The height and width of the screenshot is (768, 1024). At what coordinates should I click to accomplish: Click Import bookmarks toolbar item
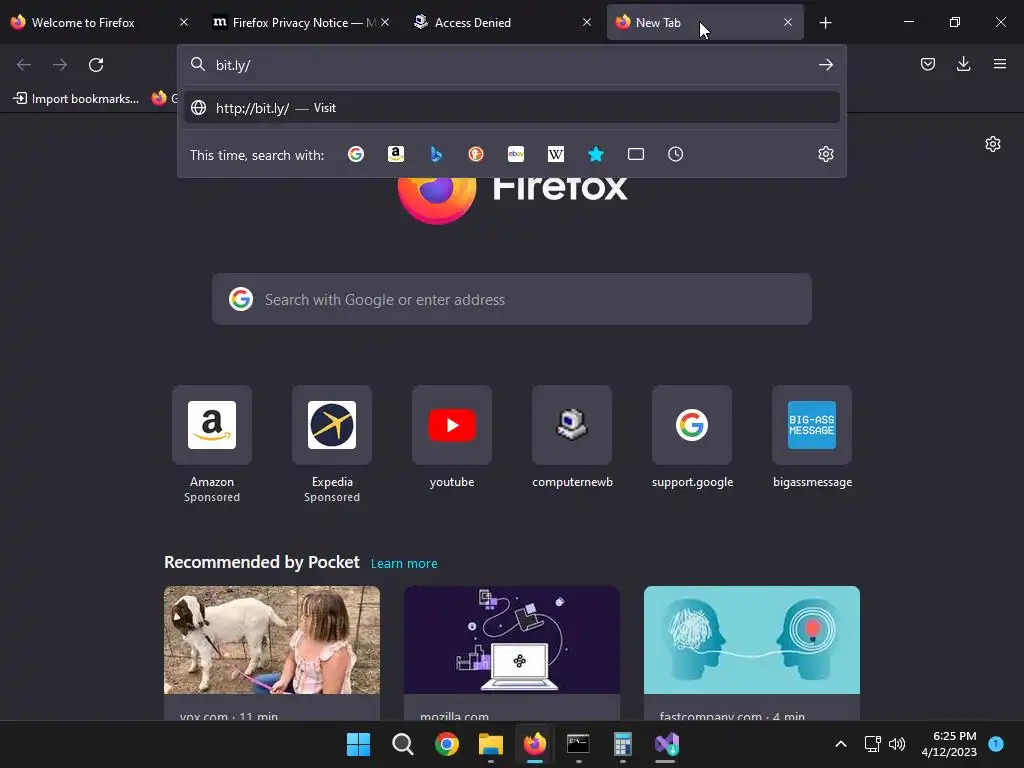(76, 99)
